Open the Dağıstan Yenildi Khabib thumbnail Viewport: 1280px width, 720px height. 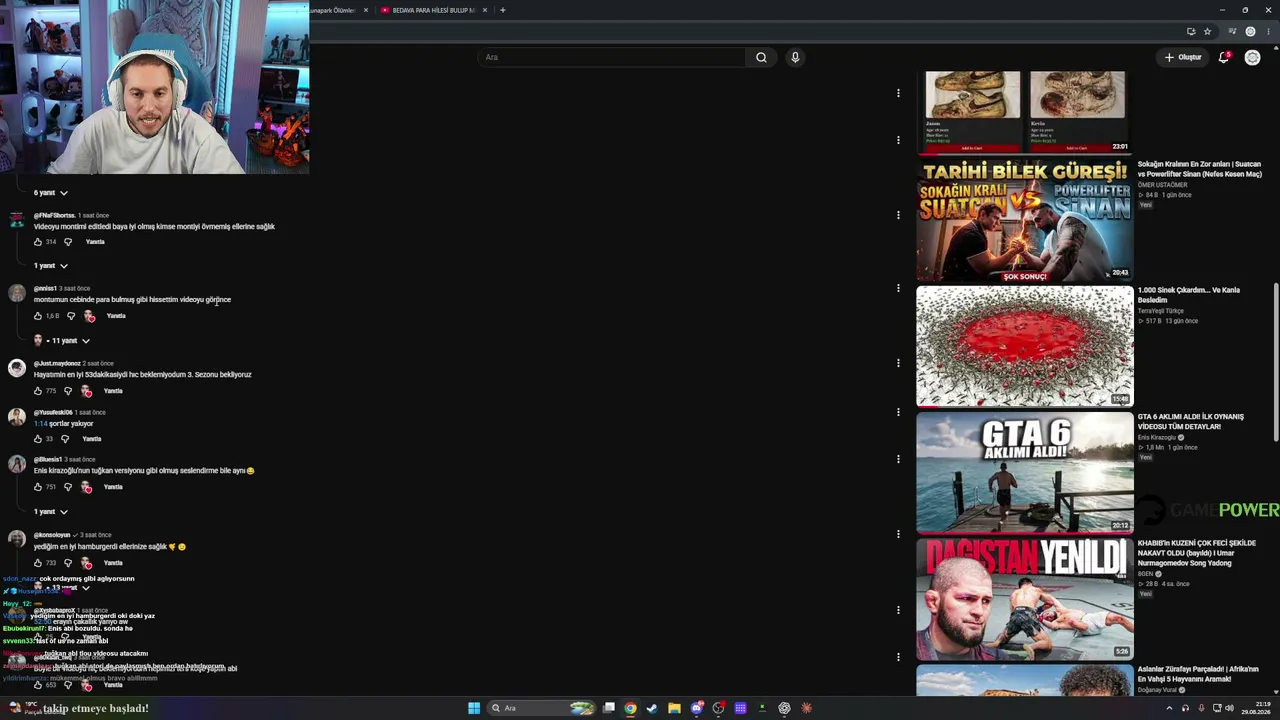(x=1025, y=599)
